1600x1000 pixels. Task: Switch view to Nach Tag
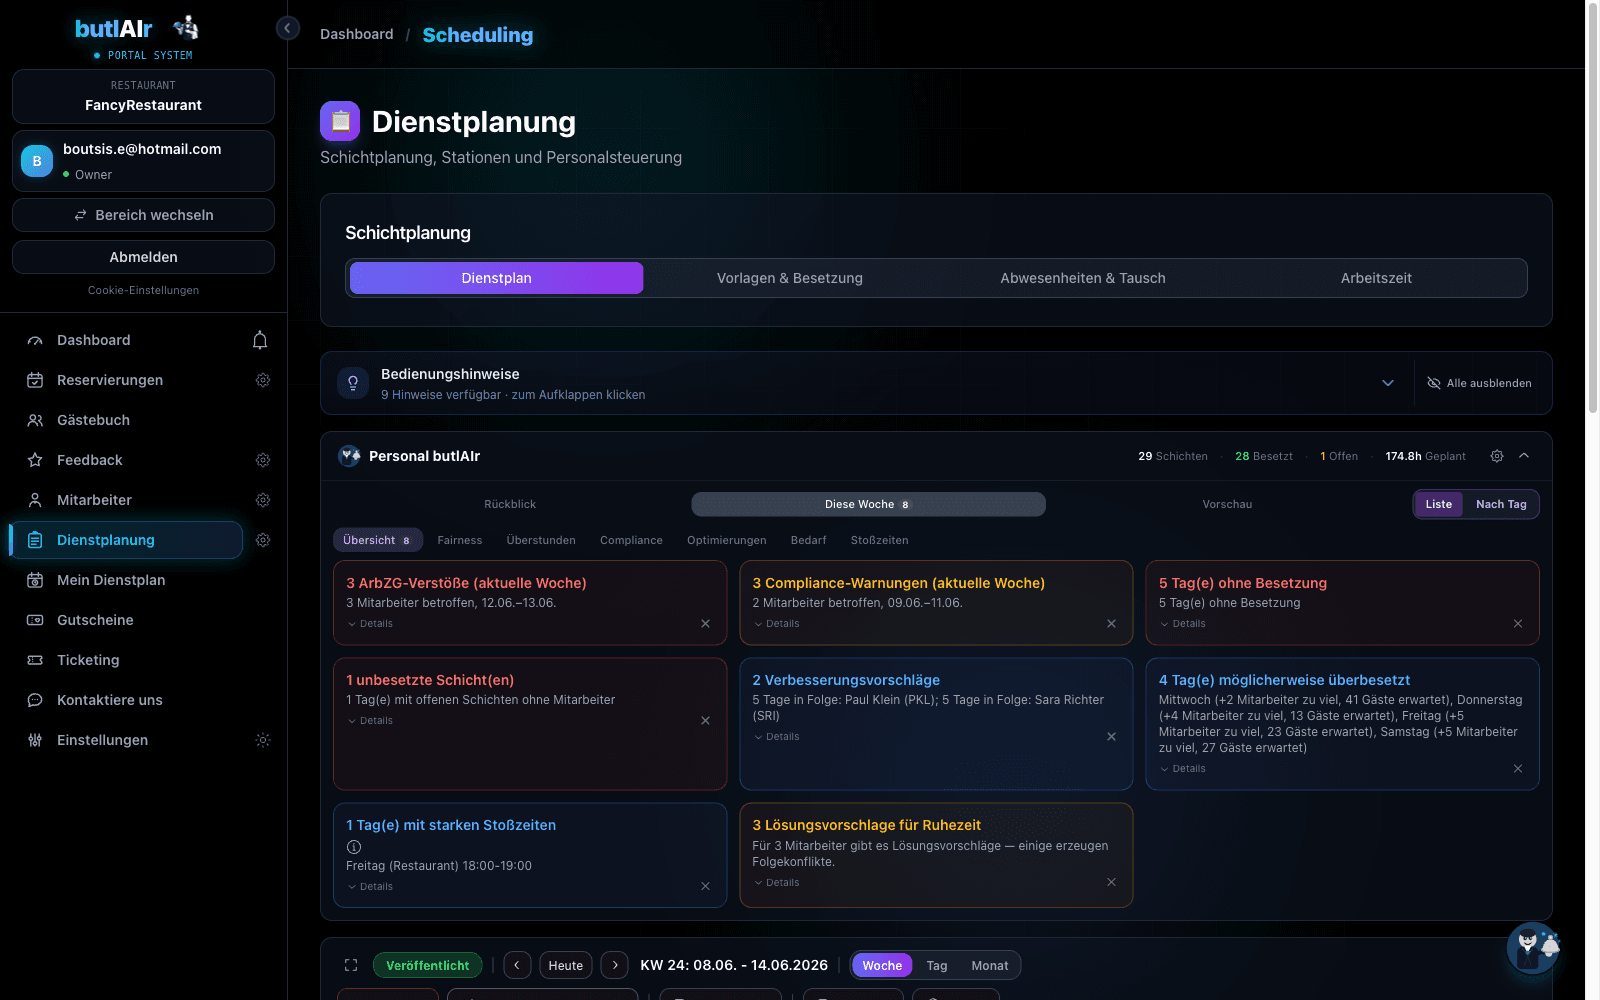1501,504
